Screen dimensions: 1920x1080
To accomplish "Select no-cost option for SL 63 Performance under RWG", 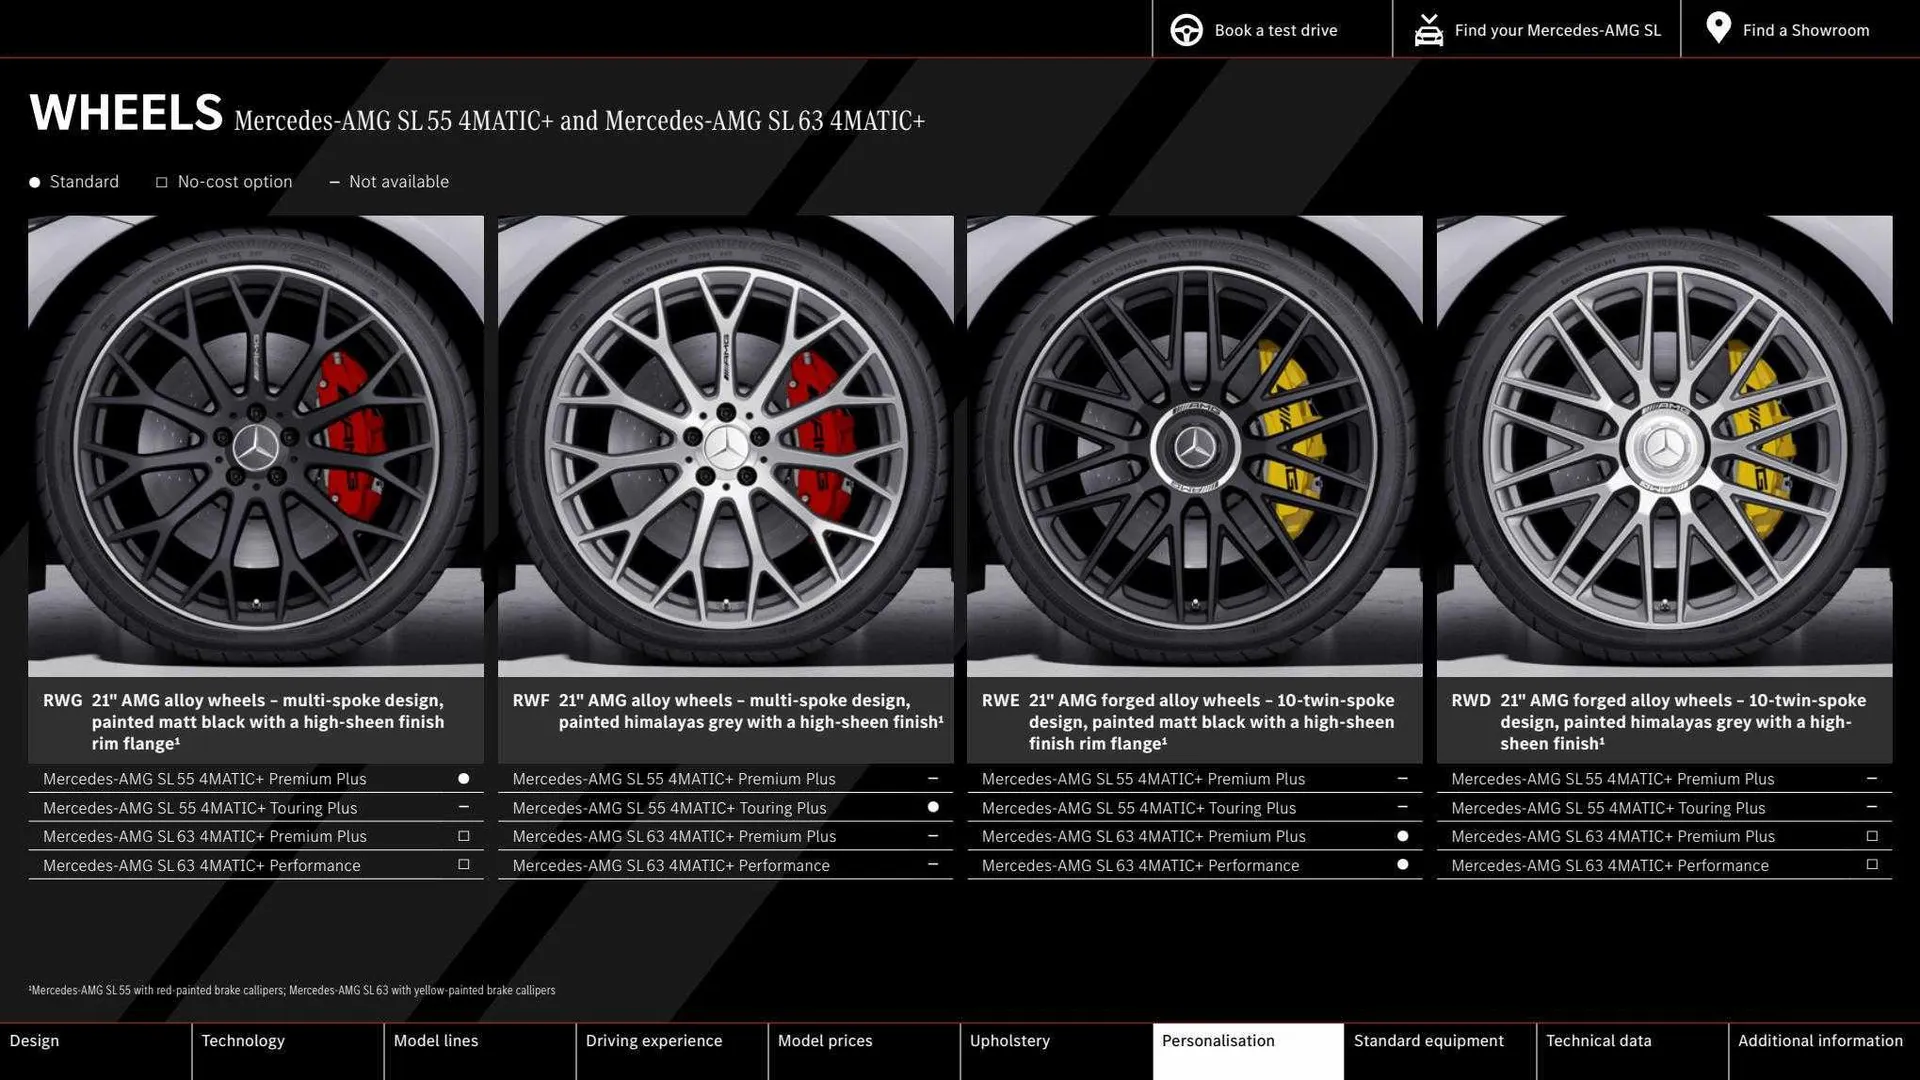I will 463,864.
